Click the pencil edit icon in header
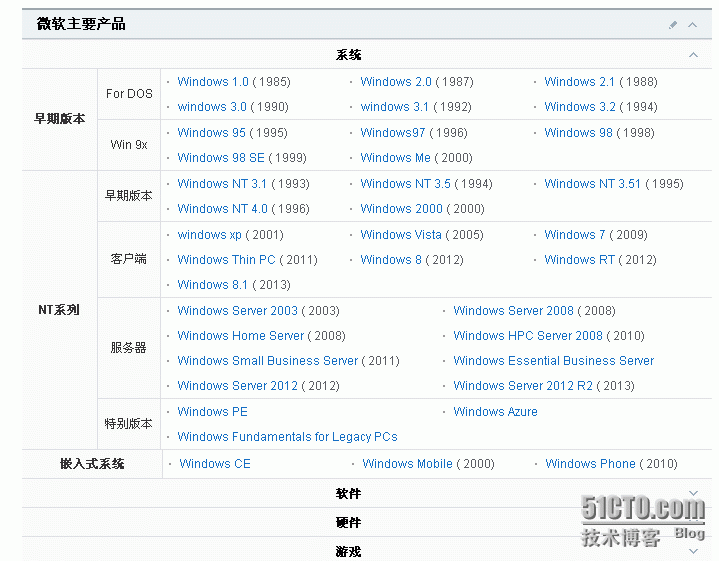The width and height of the screenshot is (719, 561). (x=673, y=25)
